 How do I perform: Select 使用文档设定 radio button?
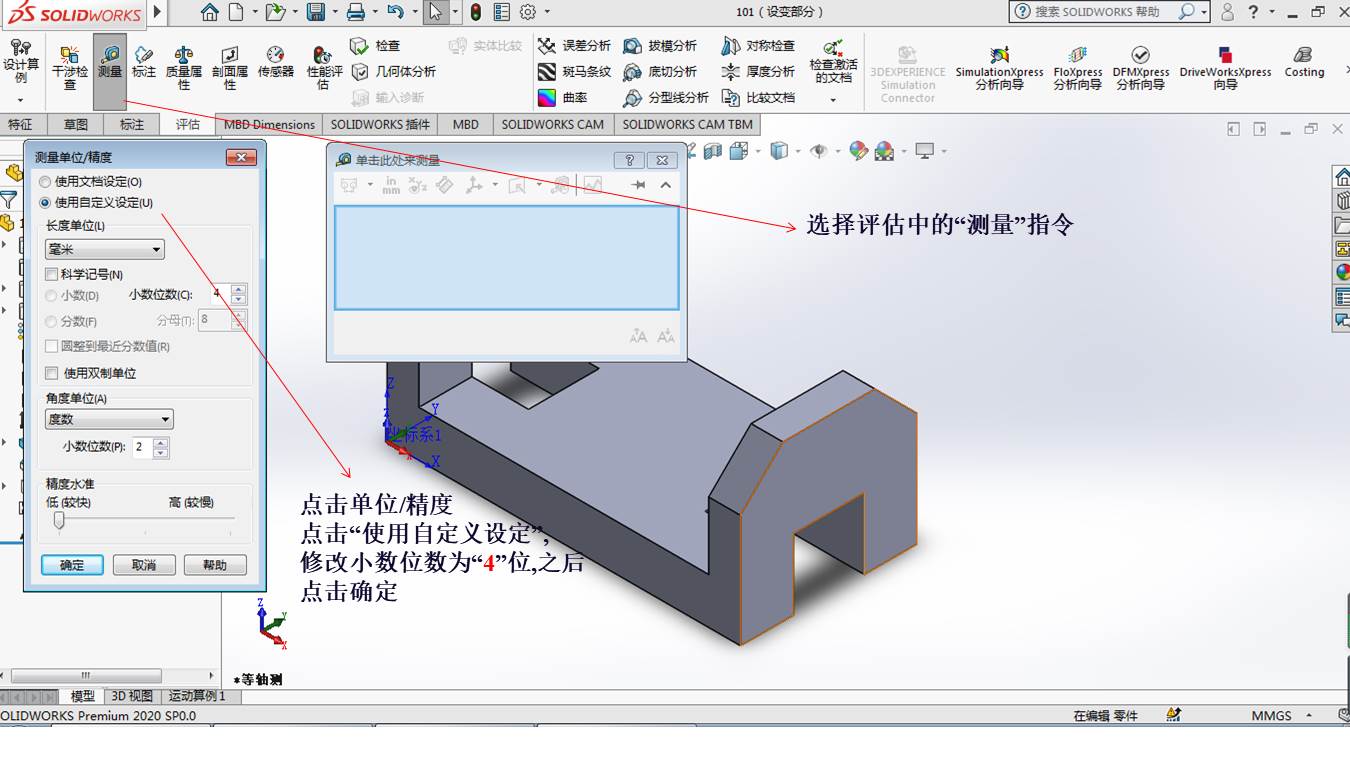click(44, 182)
